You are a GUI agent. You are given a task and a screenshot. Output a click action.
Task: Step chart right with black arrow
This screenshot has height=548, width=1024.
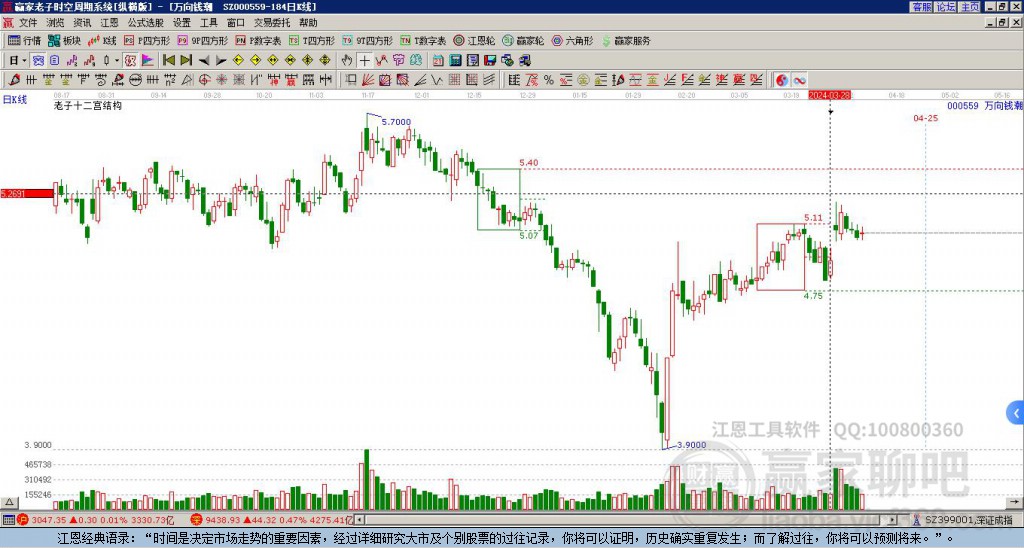(221, 60)
